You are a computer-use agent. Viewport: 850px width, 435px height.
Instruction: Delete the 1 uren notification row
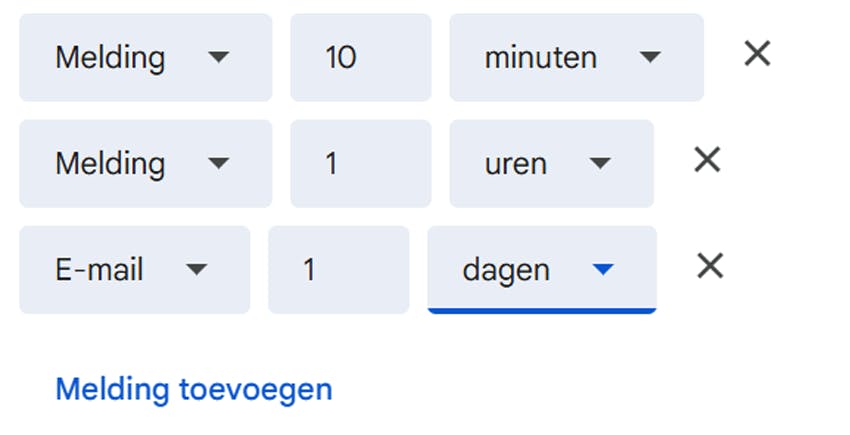tap(707, 160)
